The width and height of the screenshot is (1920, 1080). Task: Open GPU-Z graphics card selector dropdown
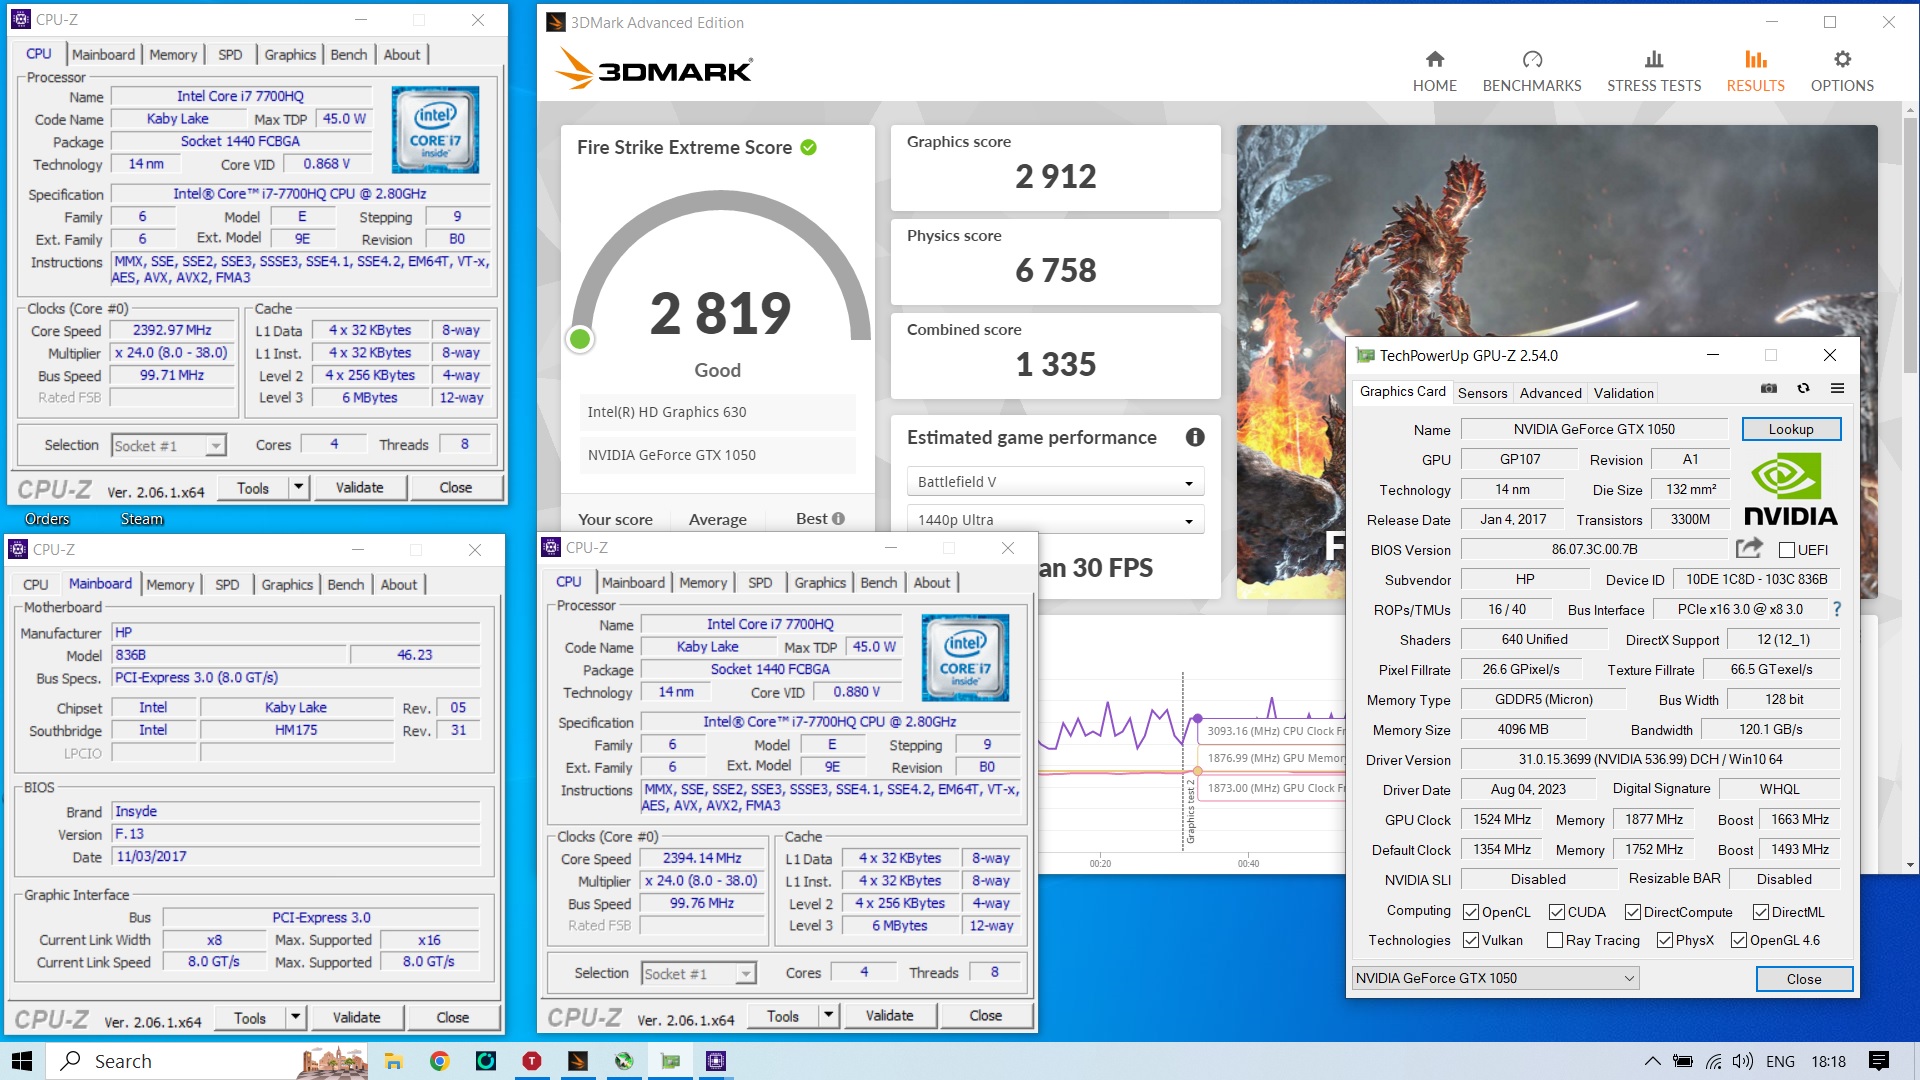click(1495, 978)
